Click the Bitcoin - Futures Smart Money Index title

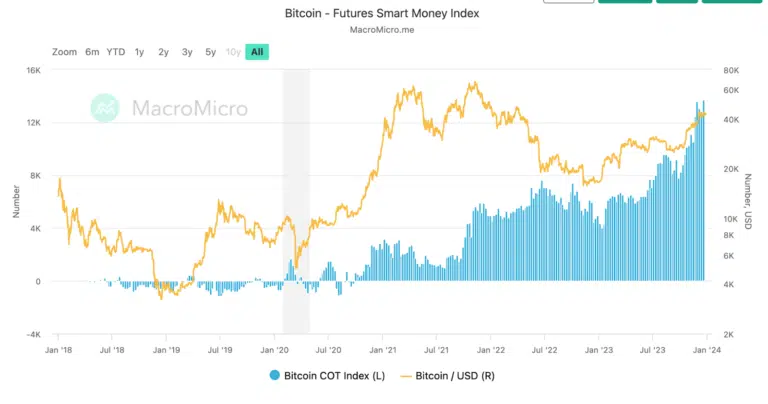click(x=384, y=13)
